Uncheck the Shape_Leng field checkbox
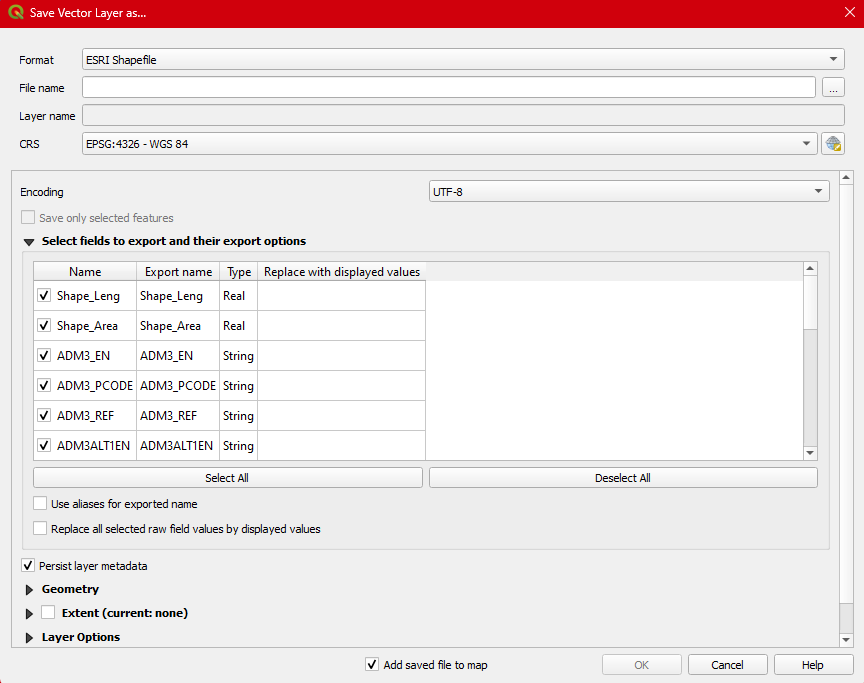This screenshot has height=683, width=864. pyautogui.click(x=44, y=296)
